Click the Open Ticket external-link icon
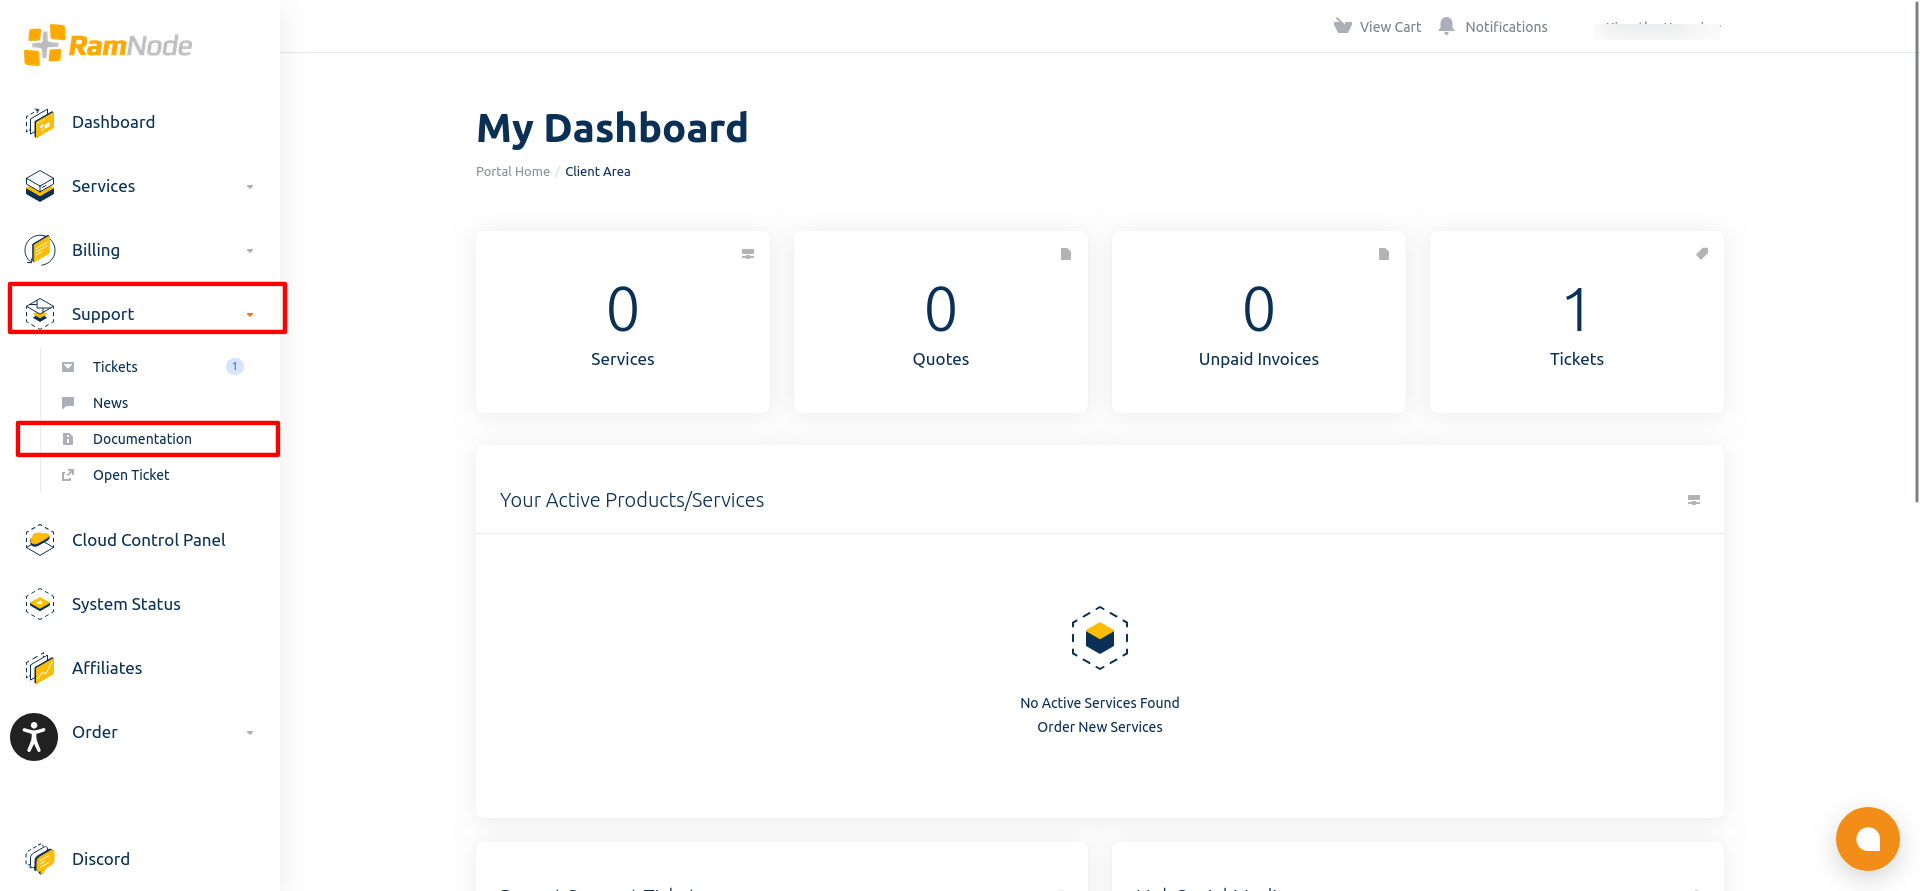The height and width of the screenshot is (891, 1920). tap(68, 475)
